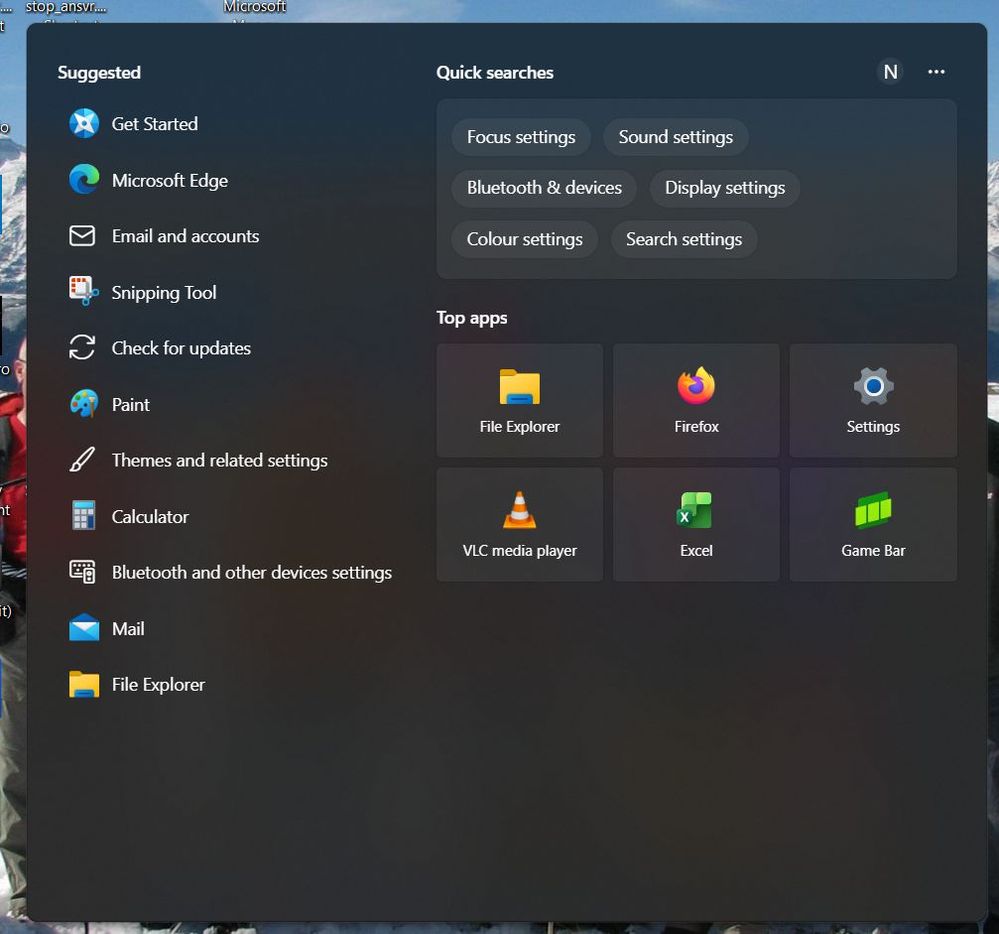Image resolution: width=999 pixels, height=934 pixels.
Task: Click the Snipping Tool label
Action: 164,292
